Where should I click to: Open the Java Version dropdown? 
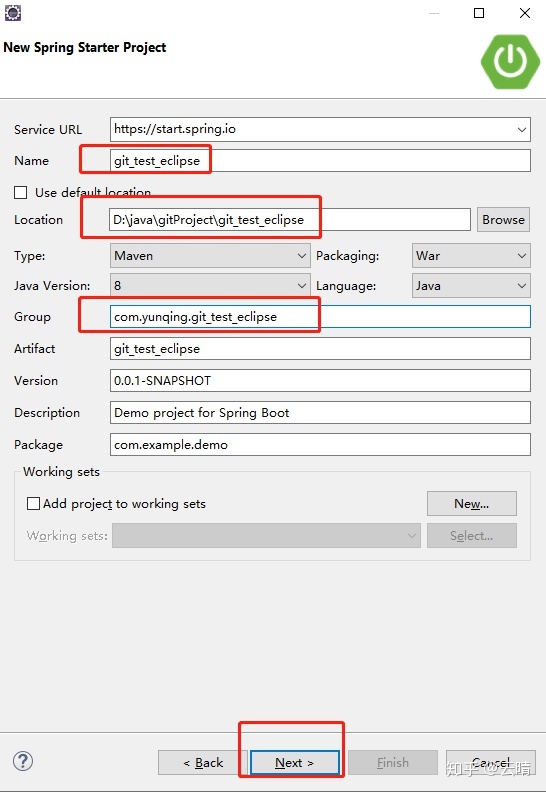tap(210, 285)
